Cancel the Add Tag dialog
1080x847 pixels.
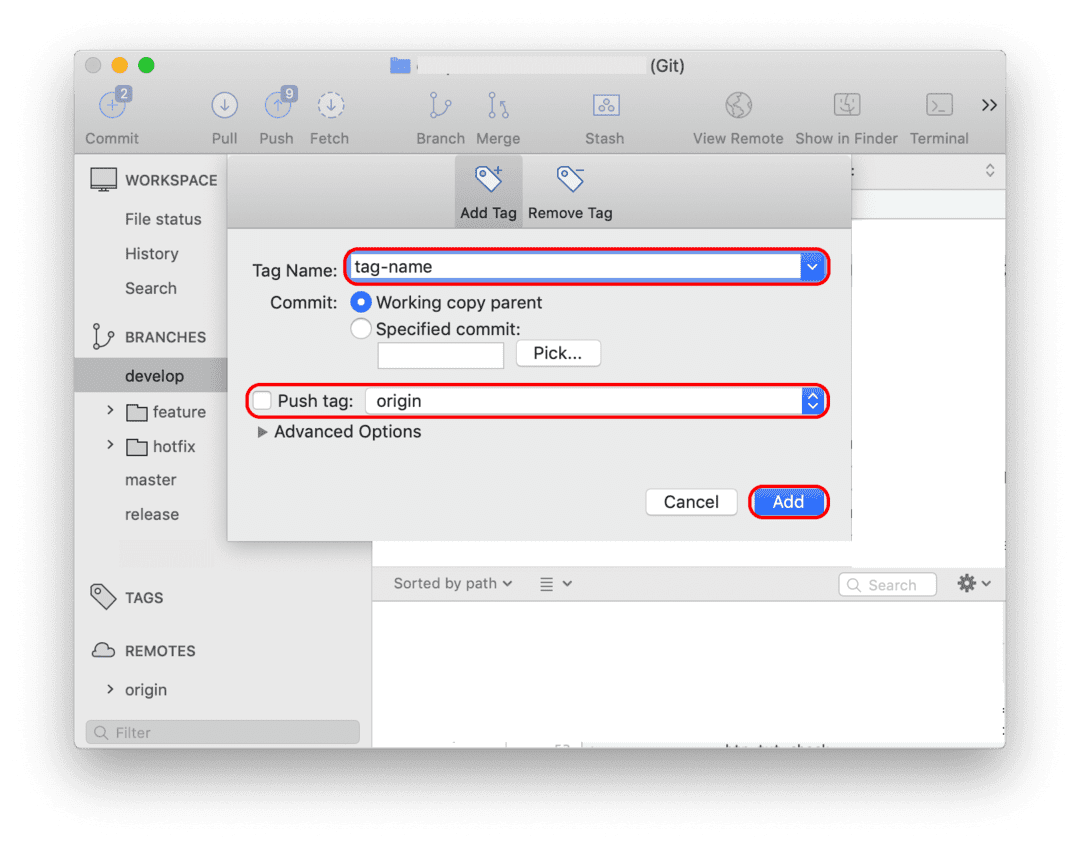point(691,501)
